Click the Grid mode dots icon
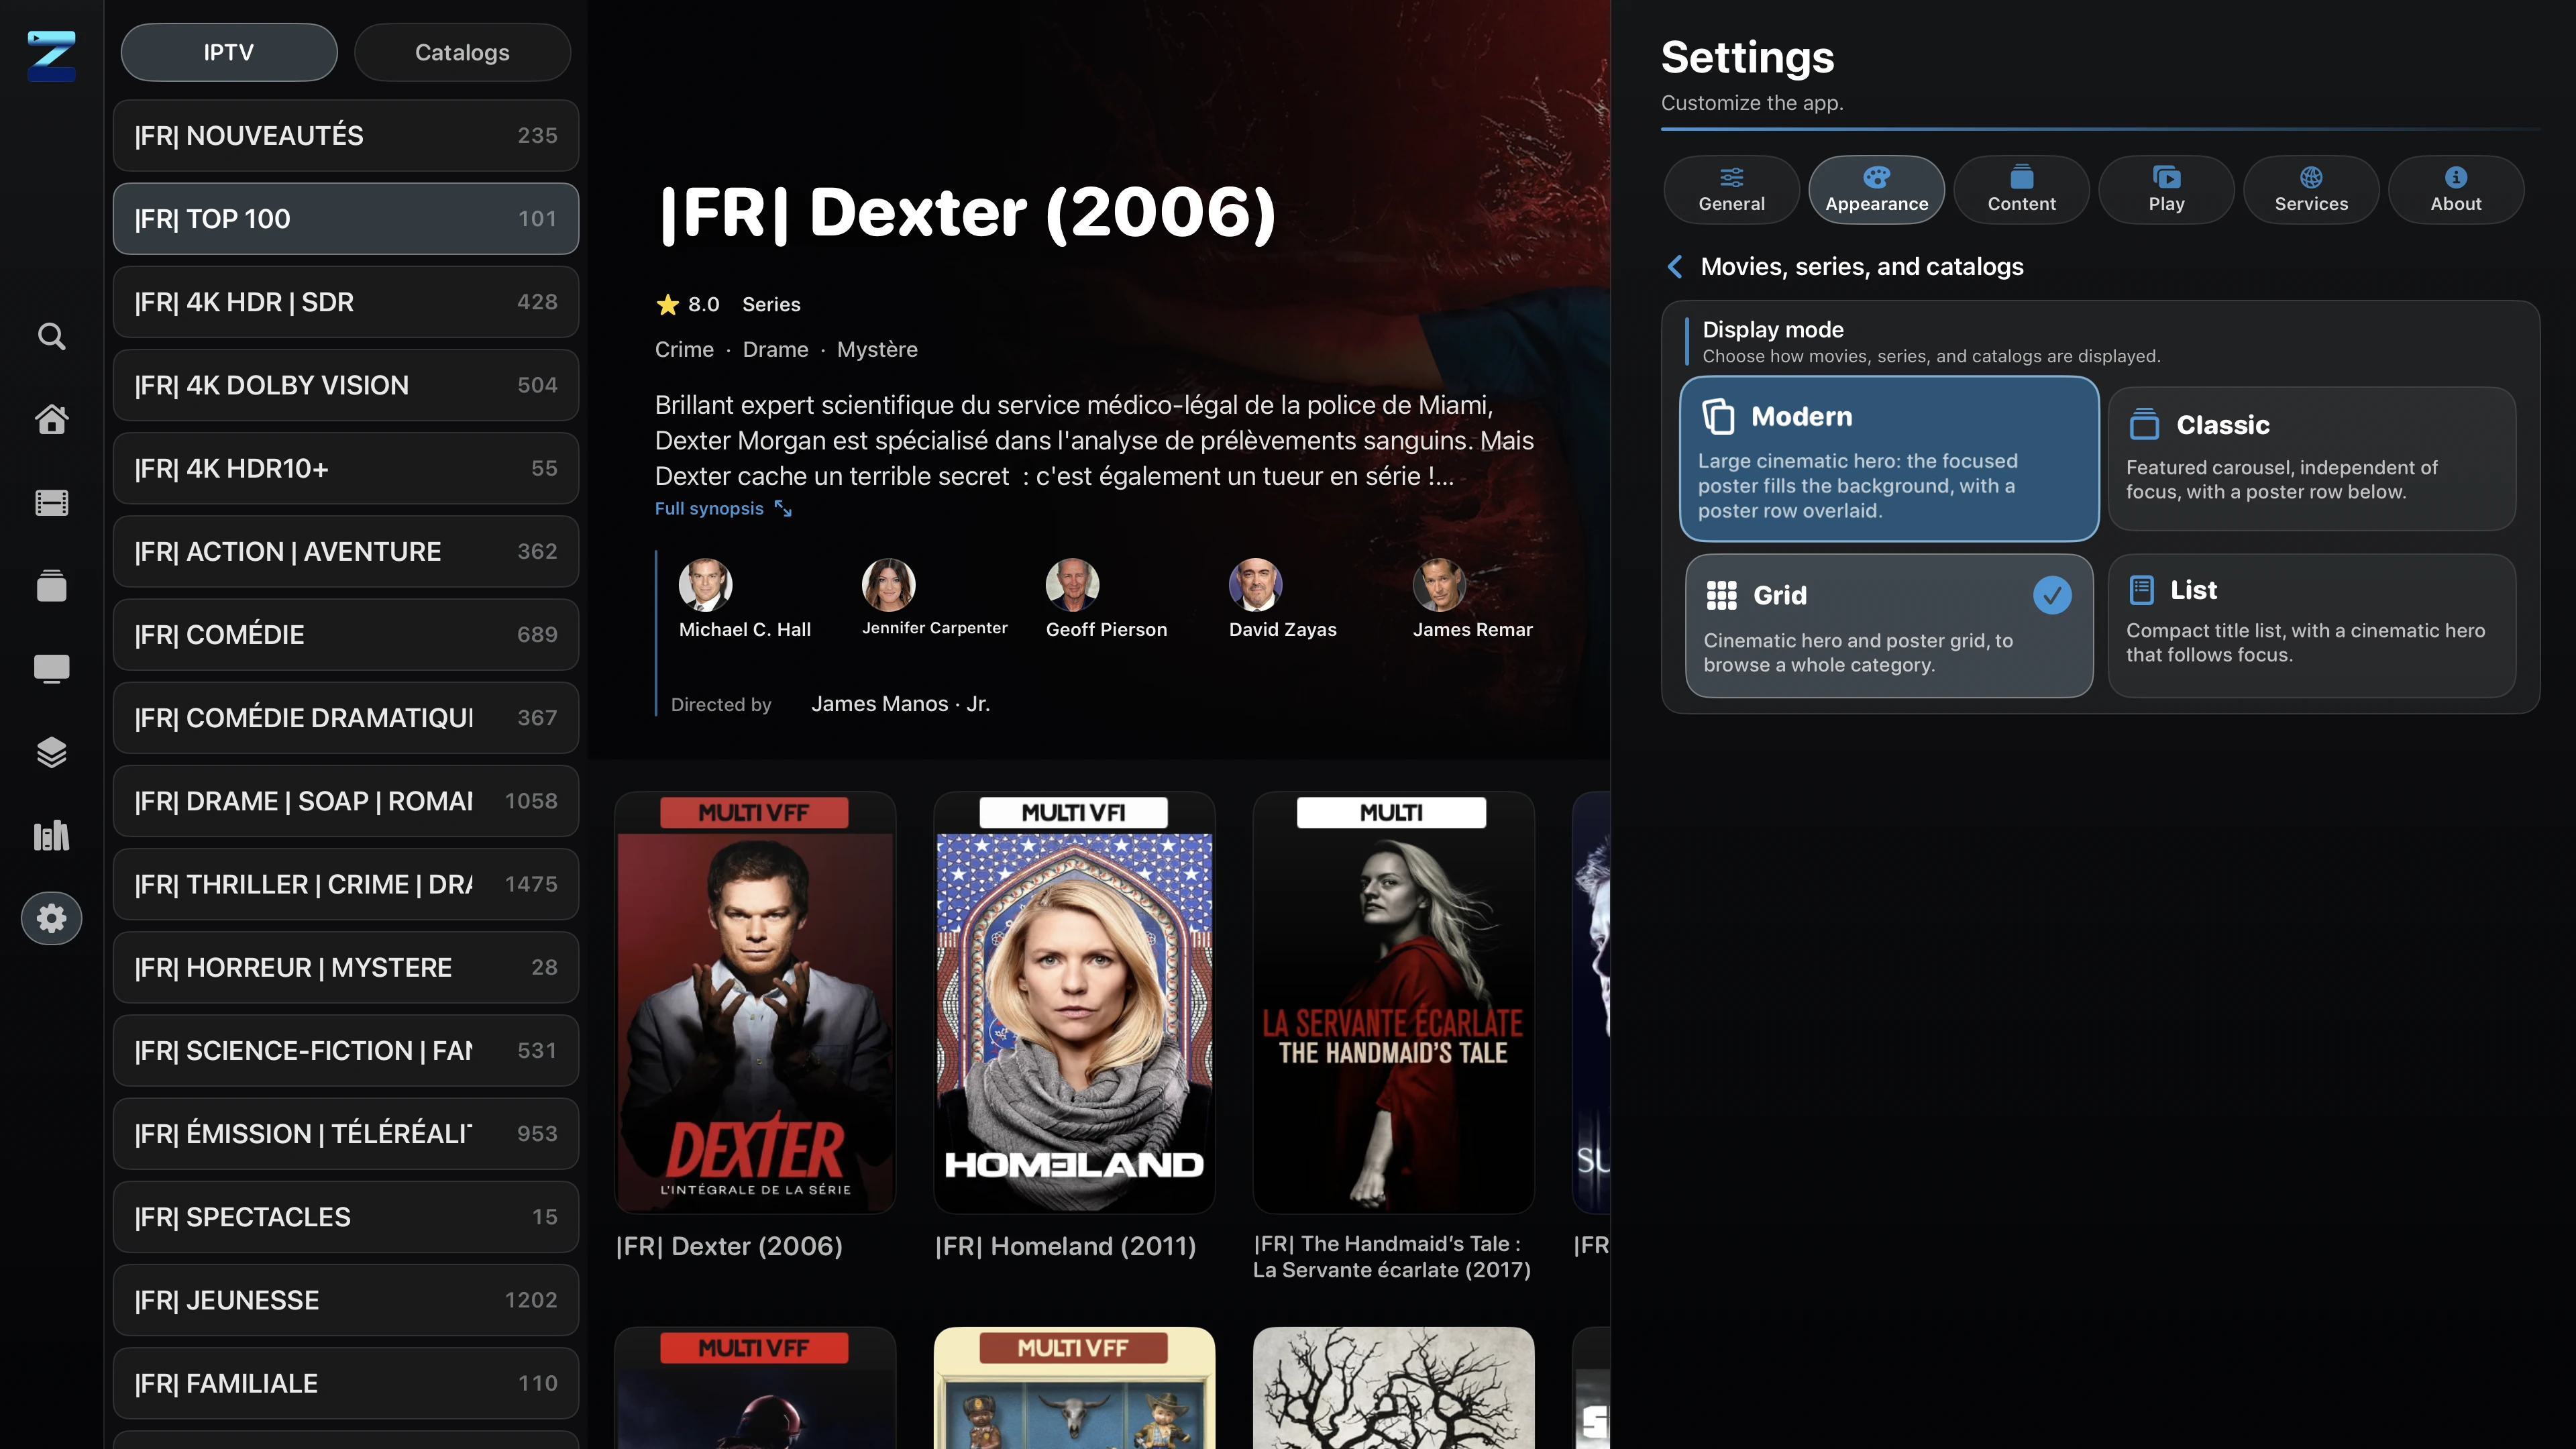 (1721, 595)
